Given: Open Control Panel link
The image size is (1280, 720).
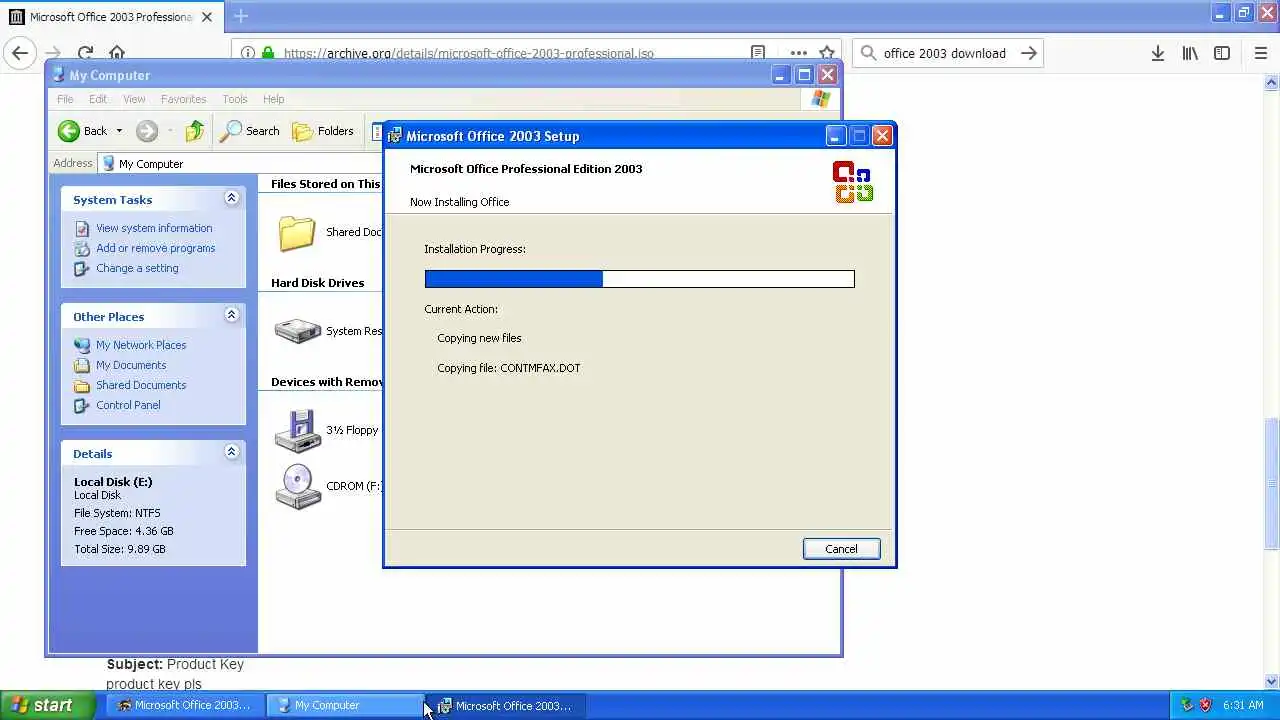Looking at the screenshot, I should 128,405.
